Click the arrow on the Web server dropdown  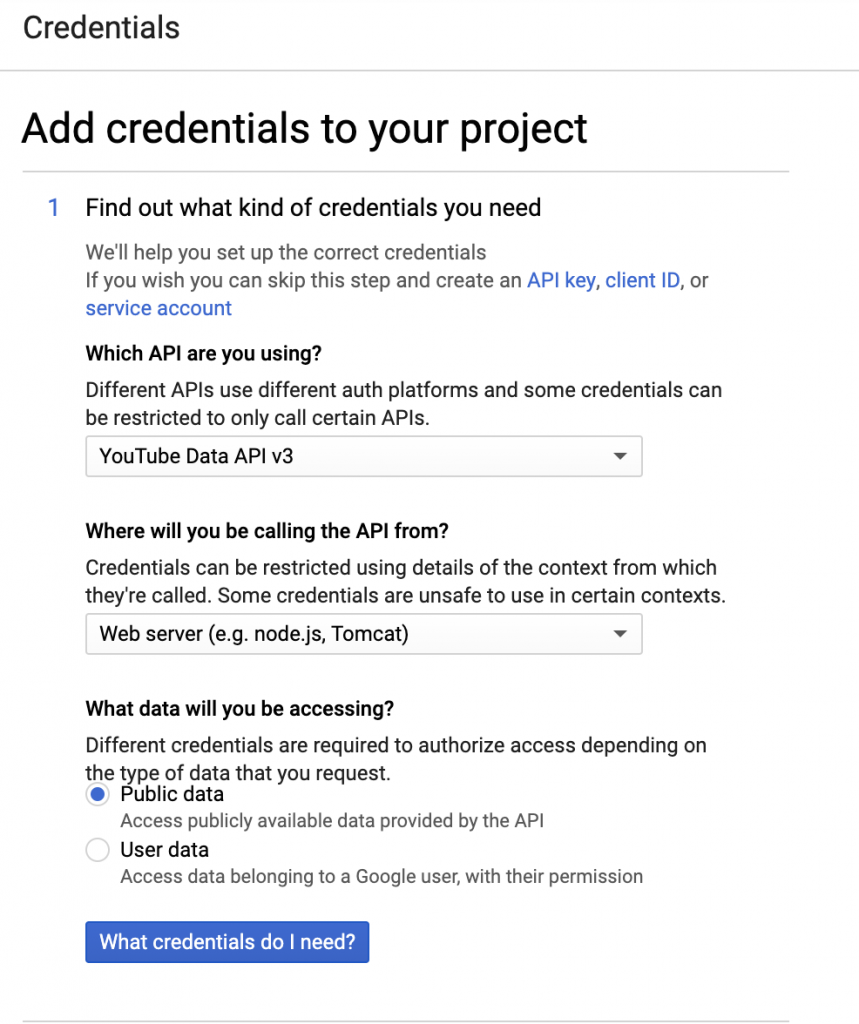pyautogui.click(x=620, y=634)
